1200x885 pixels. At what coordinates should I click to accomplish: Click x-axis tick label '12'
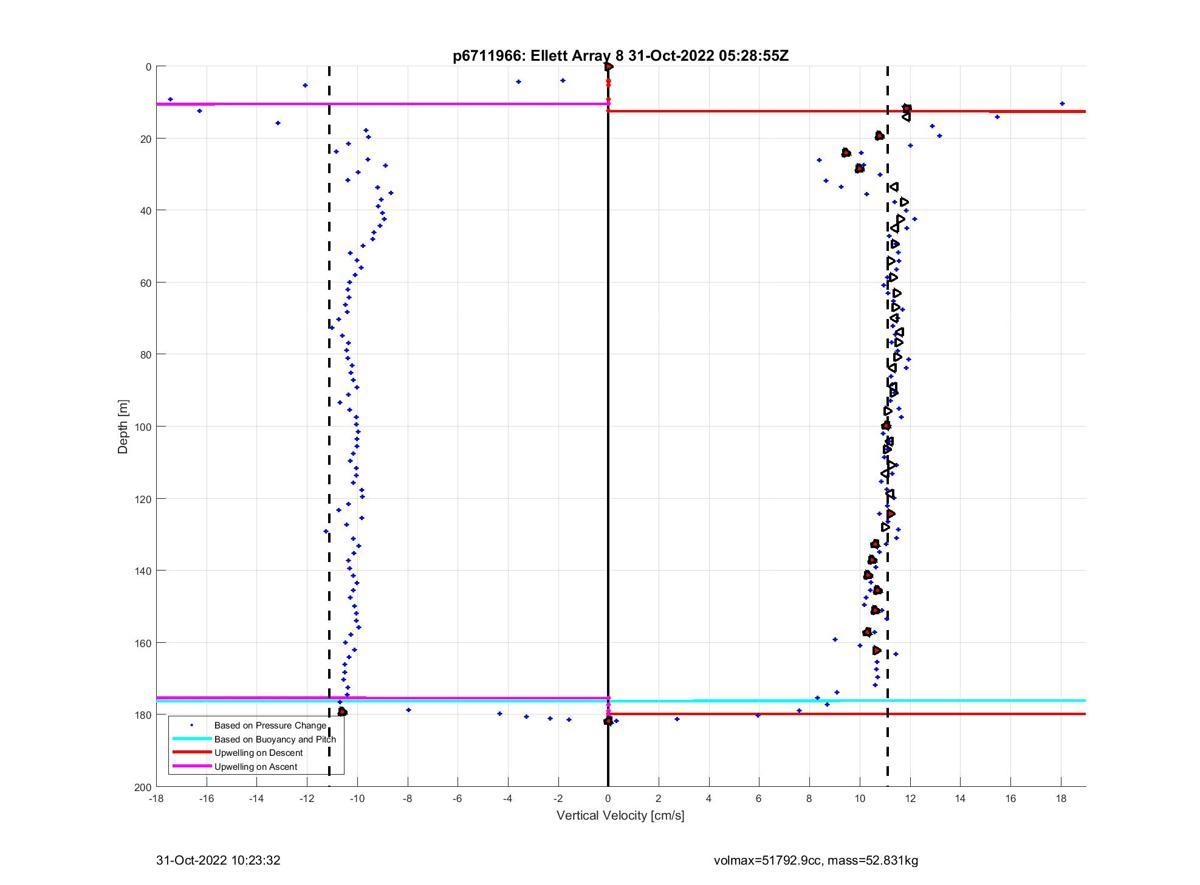click(910, 799)
